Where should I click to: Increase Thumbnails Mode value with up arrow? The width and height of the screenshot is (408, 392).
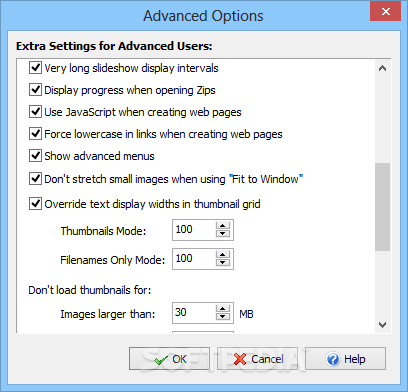(x=223, y=226)
